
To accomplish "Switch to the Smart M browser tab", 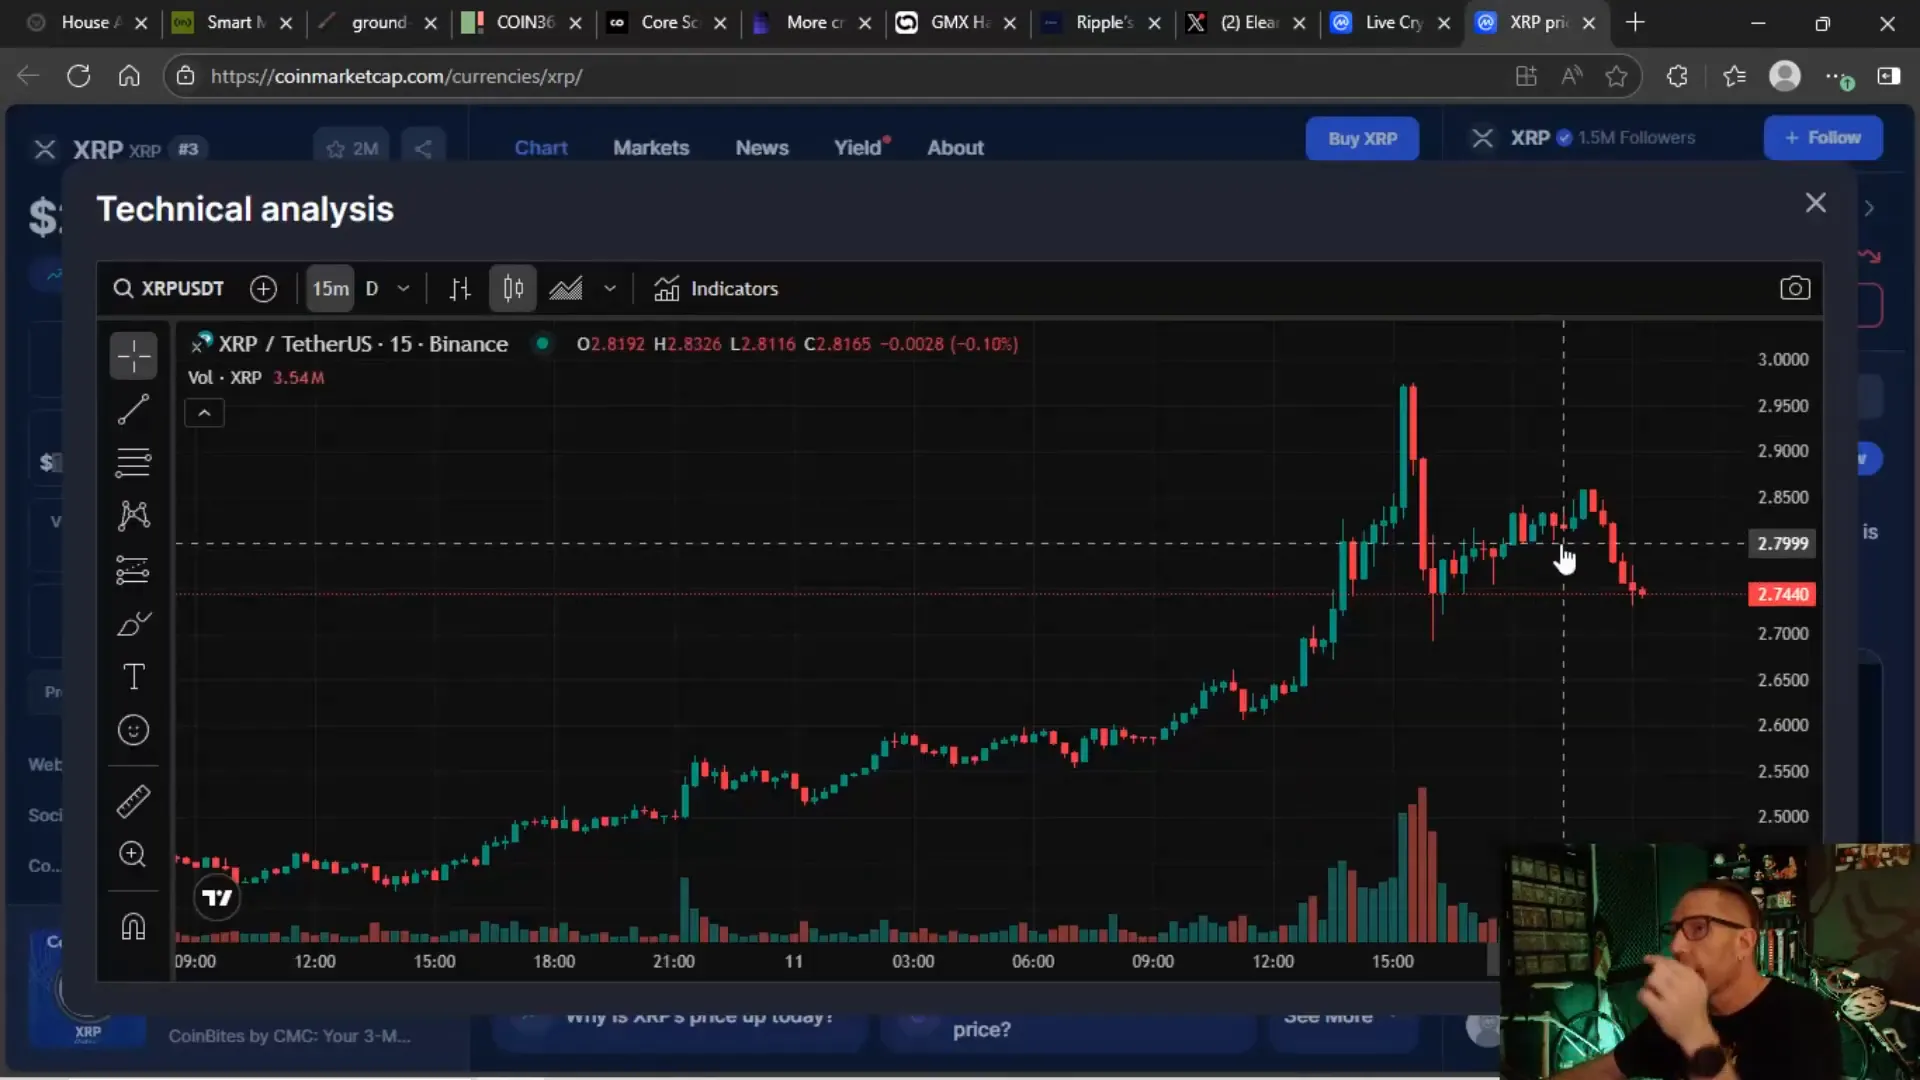I will pyautogui.click(x=232, y=22).
